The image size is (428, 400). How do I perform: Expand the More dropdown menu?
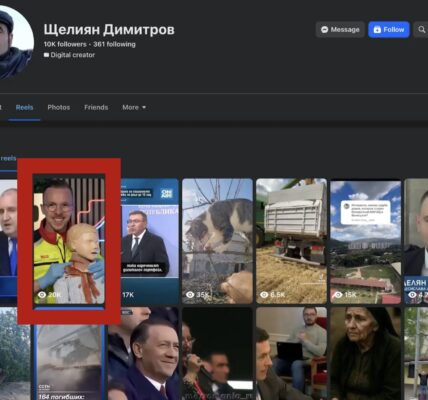coord(134,107)
